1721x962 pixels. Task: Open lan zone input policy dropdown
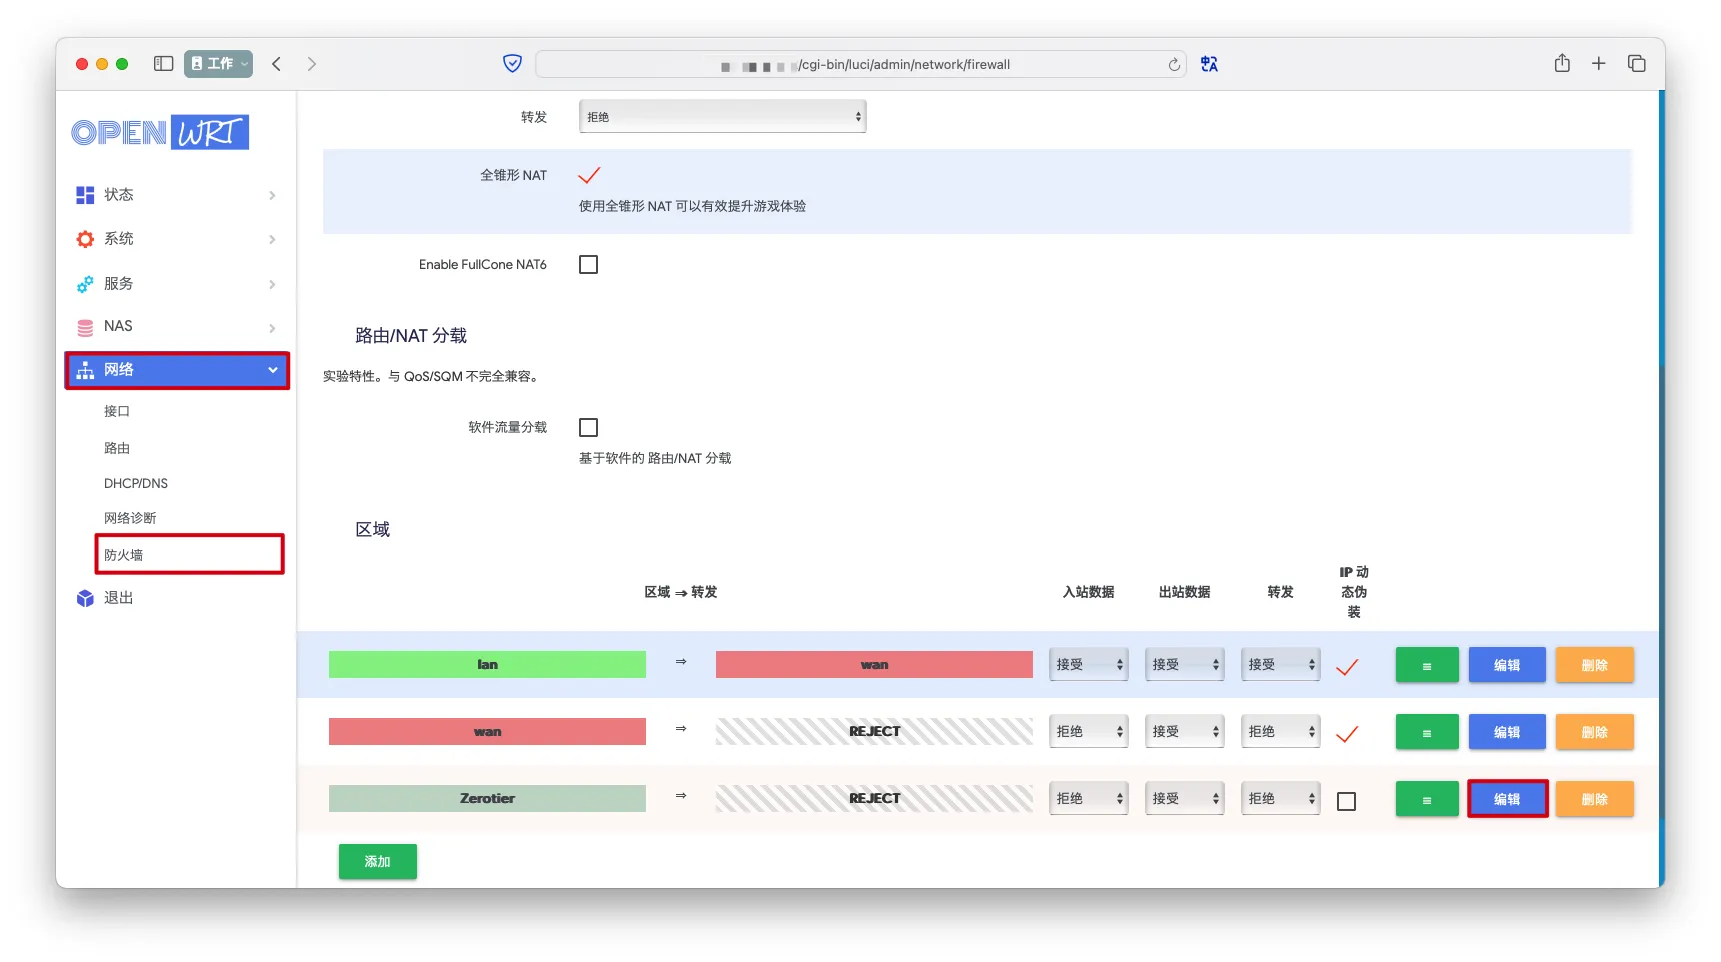[x=1088, y=665]
